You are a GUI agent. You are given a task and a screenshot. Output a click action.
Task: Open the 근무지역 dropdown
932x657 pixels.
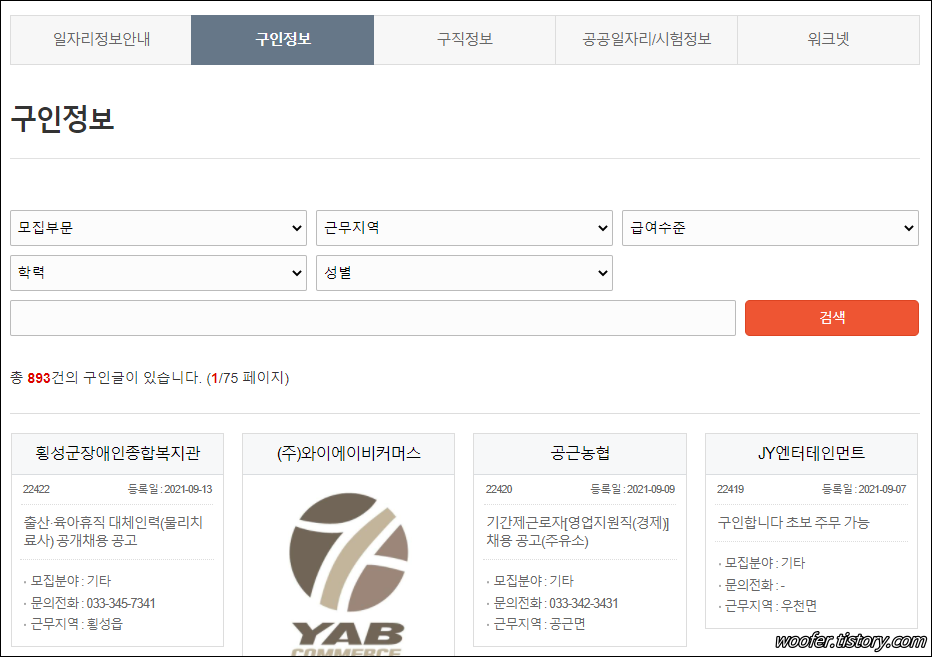(464, 228)
